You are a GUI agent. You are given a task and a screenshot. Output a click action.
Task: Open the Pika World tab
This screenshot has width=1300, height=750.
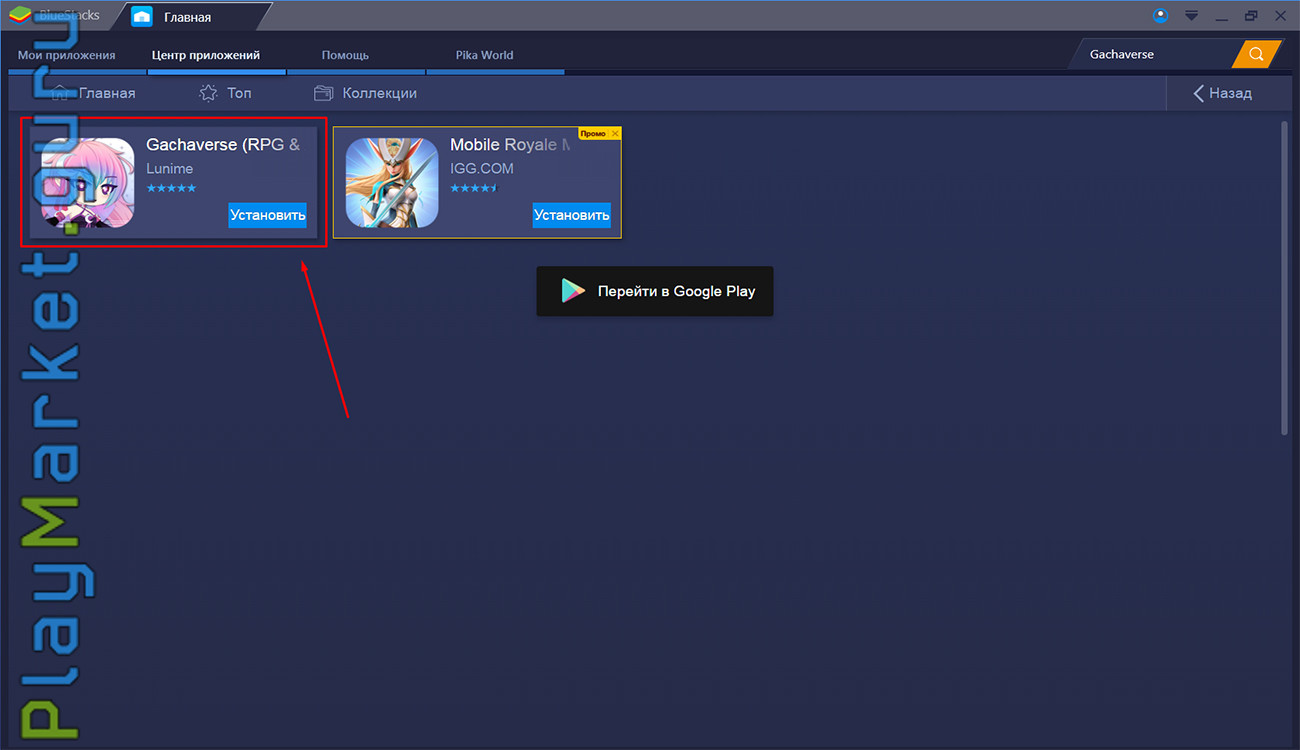coord(484,55)
